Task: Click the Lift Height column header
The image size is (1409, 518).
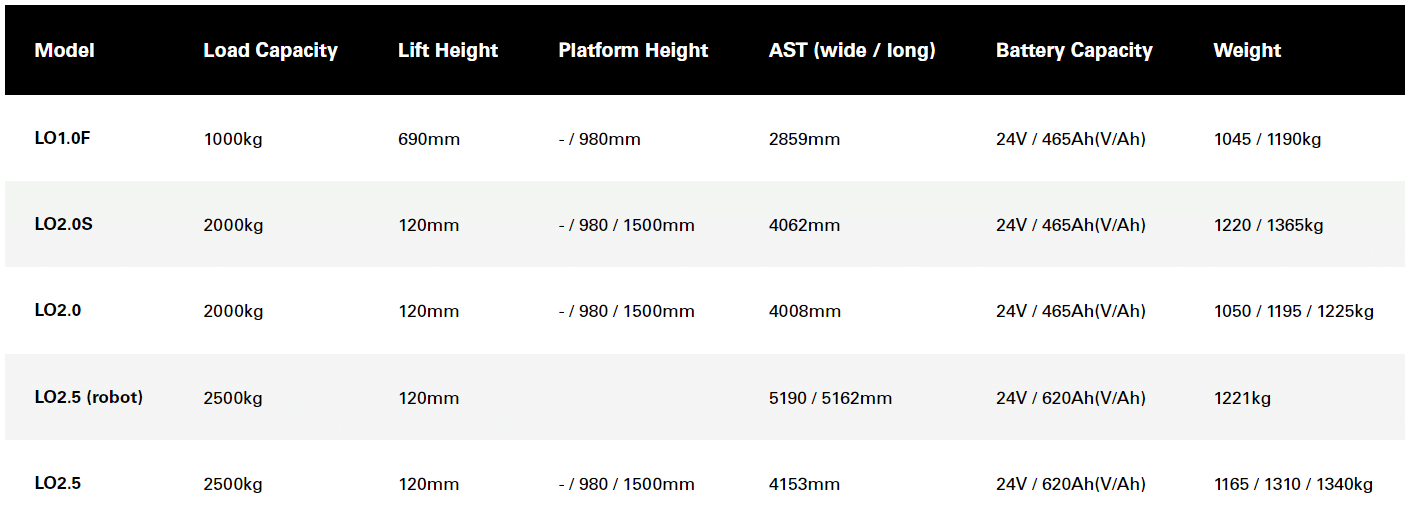Action: point(447,50)
